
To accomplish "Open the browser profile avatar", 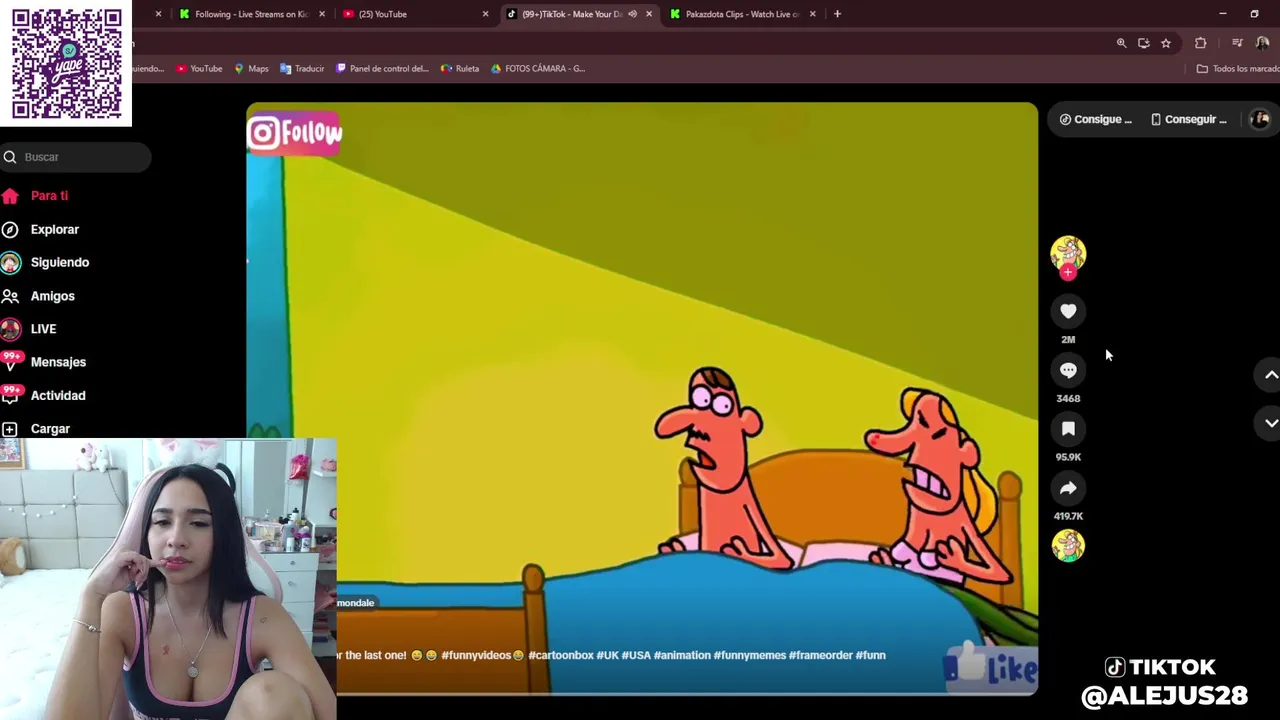I will pos(1262,43).
